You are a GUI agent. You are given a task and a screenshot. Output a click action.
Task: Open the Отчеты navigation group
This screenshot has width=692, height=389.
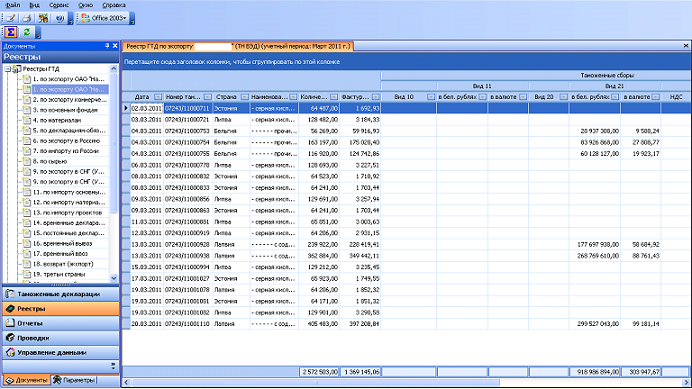(x=61, y=323)
